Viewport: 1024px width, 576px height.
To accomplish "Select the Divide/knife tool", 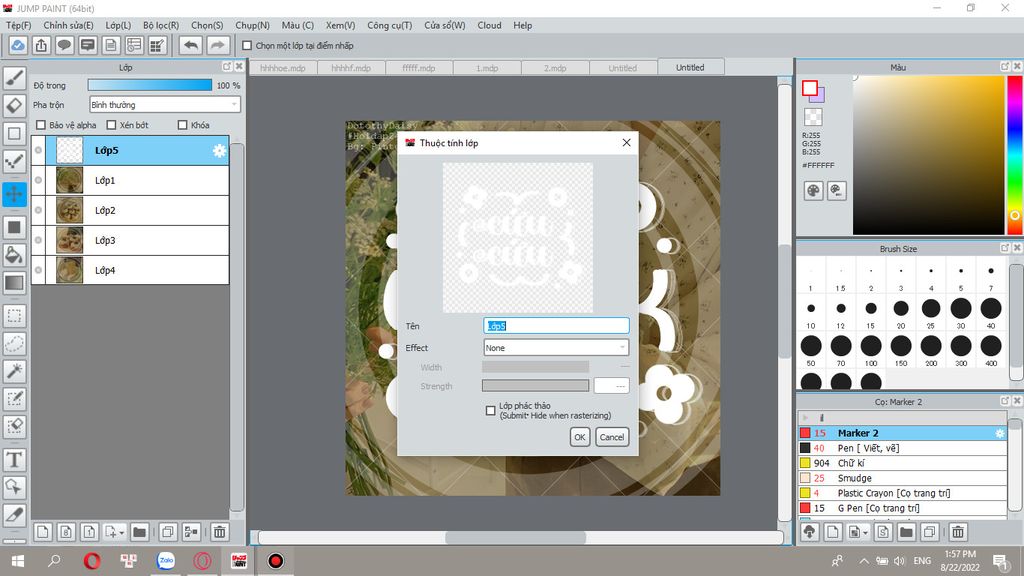I will point(14,515).
